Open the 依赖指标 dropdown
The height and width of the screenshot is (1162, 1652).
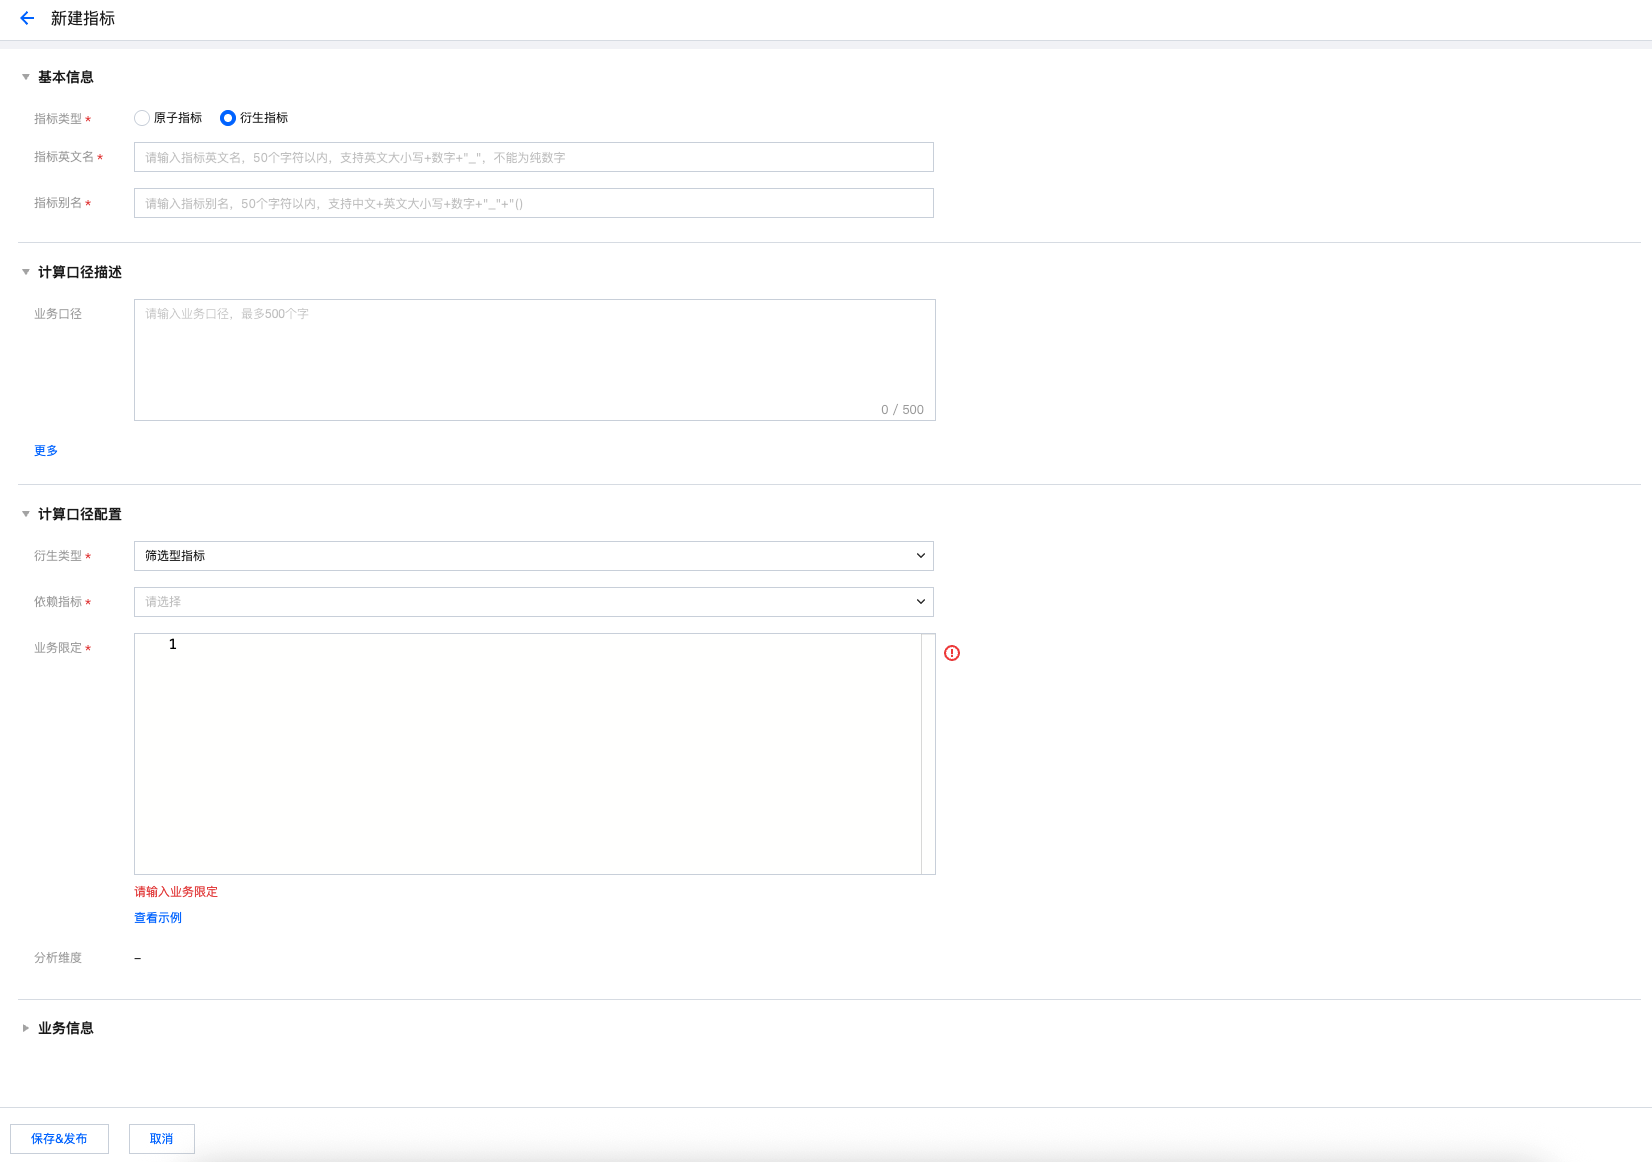pos(534,602)
